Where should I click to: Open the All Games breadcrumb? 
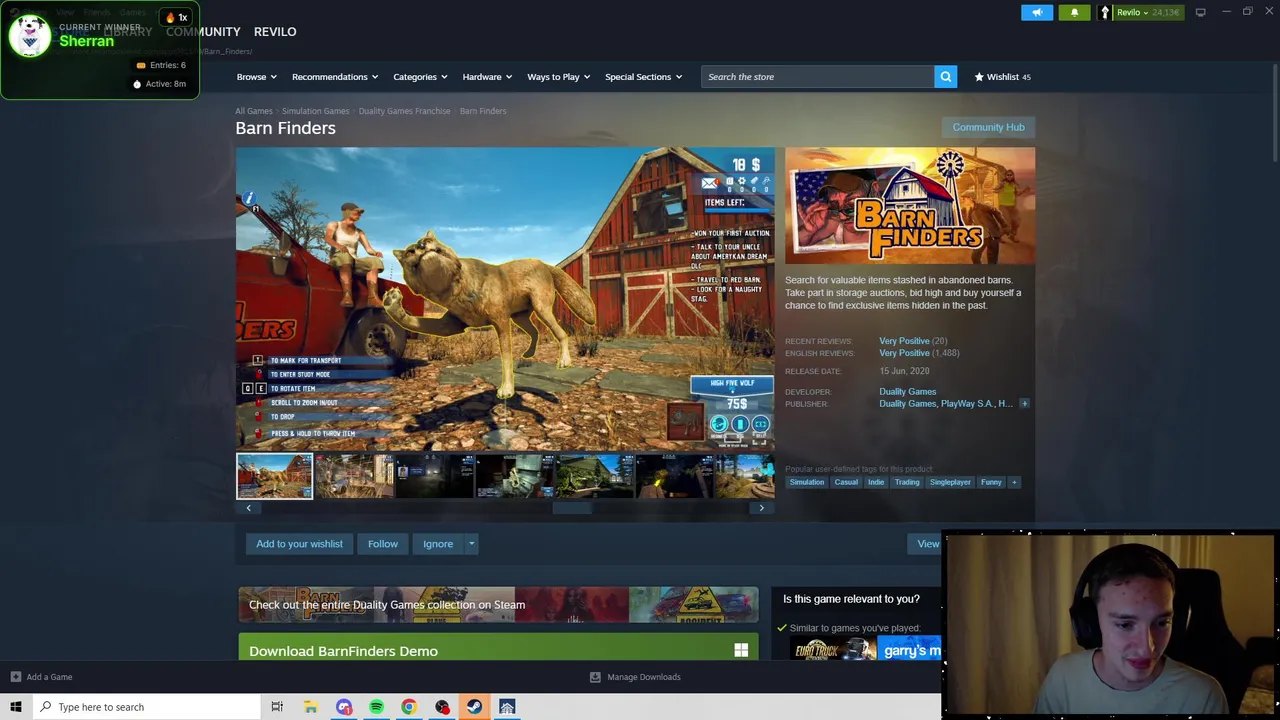point(253,111)
